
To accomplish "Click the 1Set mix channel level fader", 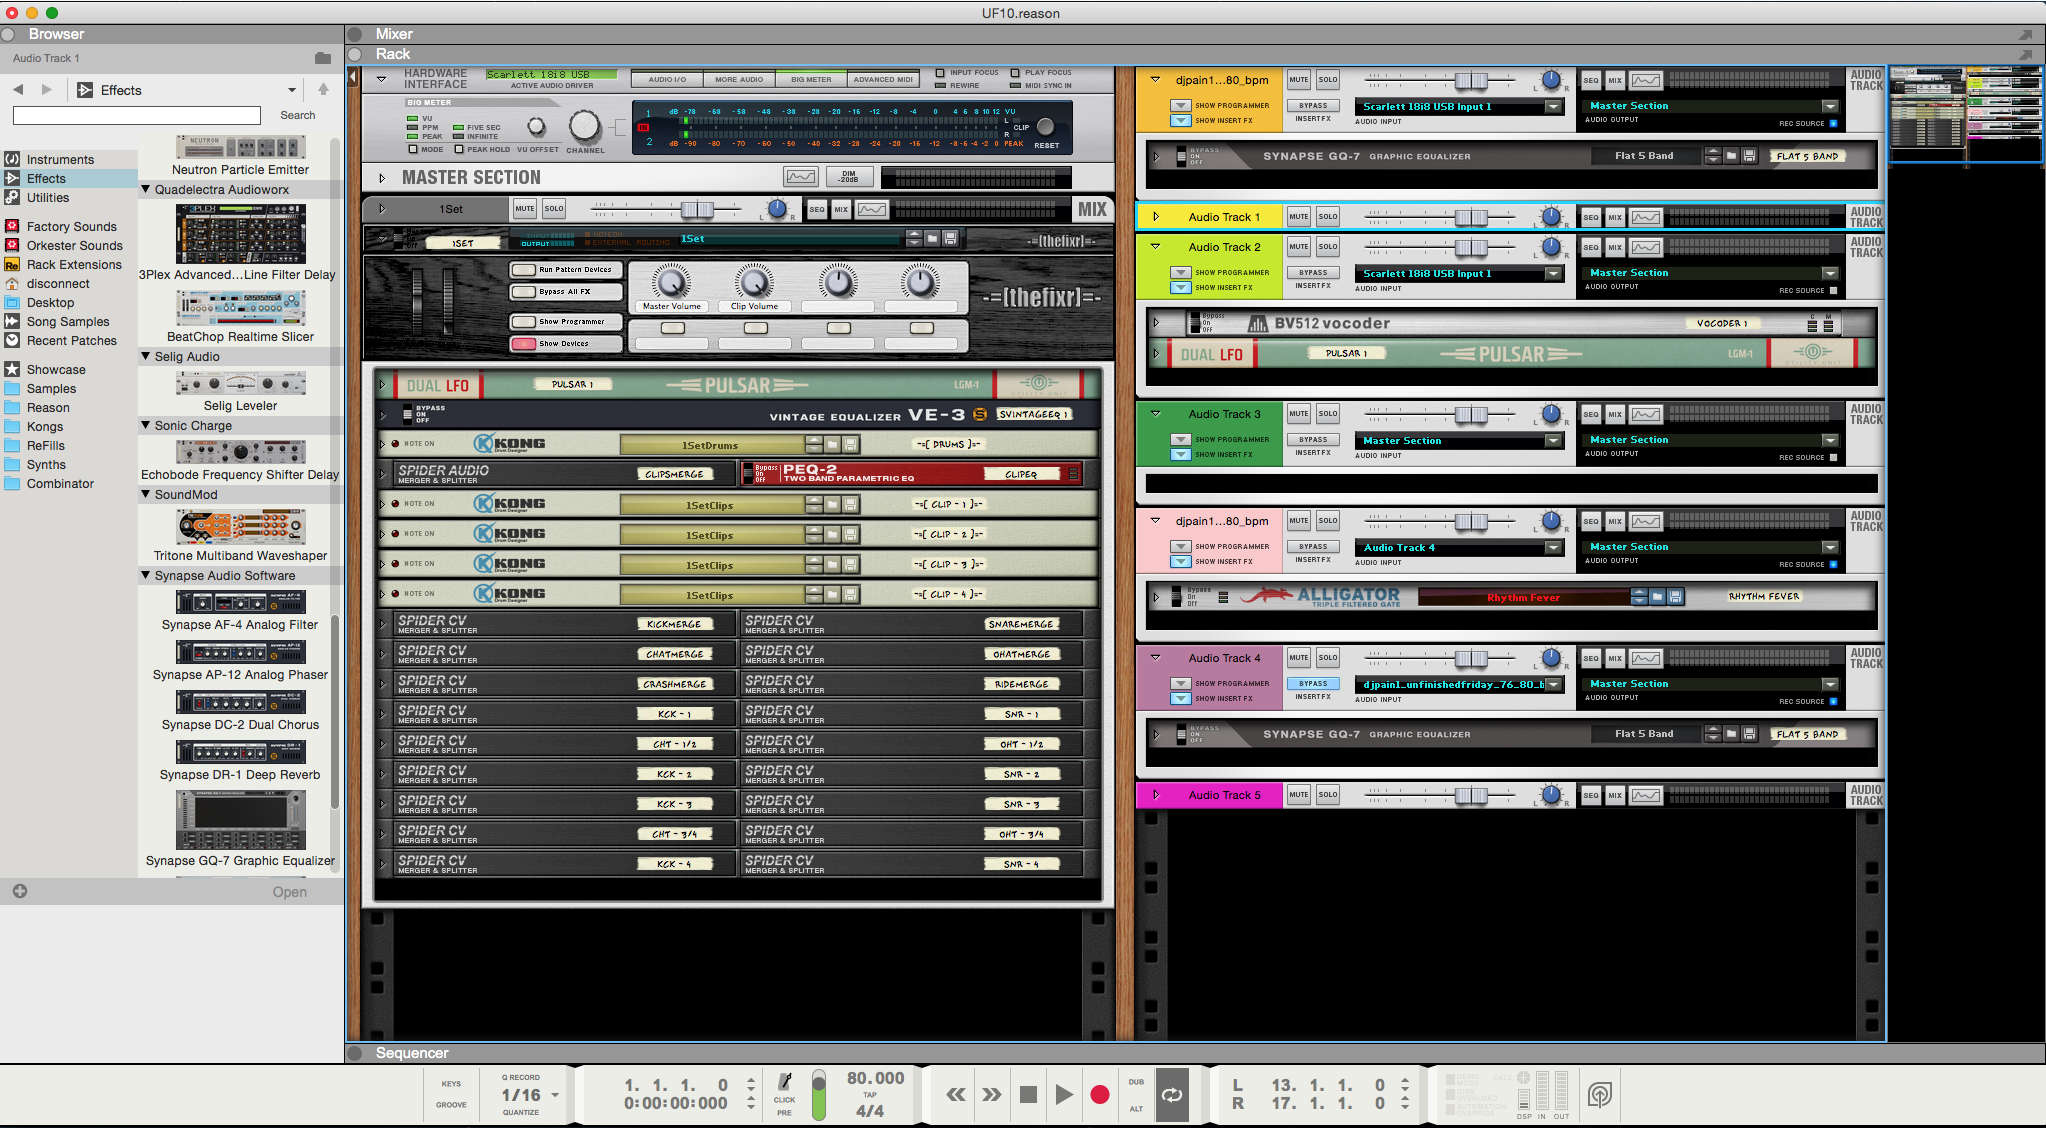I will point(697,209).
